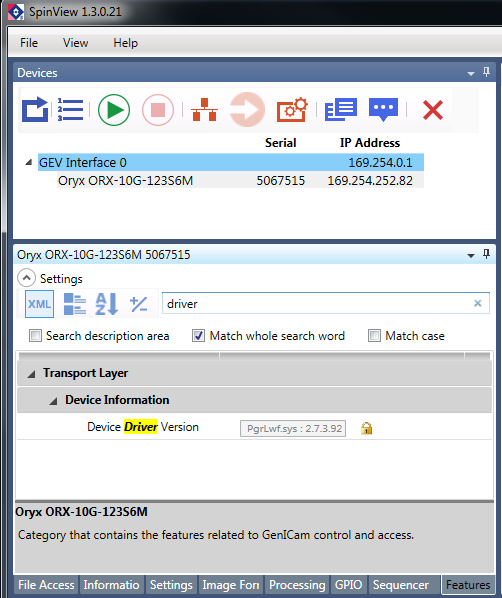Viewport: 502px width, 598px height.
Task: Open the orange gear configuration icon
Action: (x=292, y=110)
